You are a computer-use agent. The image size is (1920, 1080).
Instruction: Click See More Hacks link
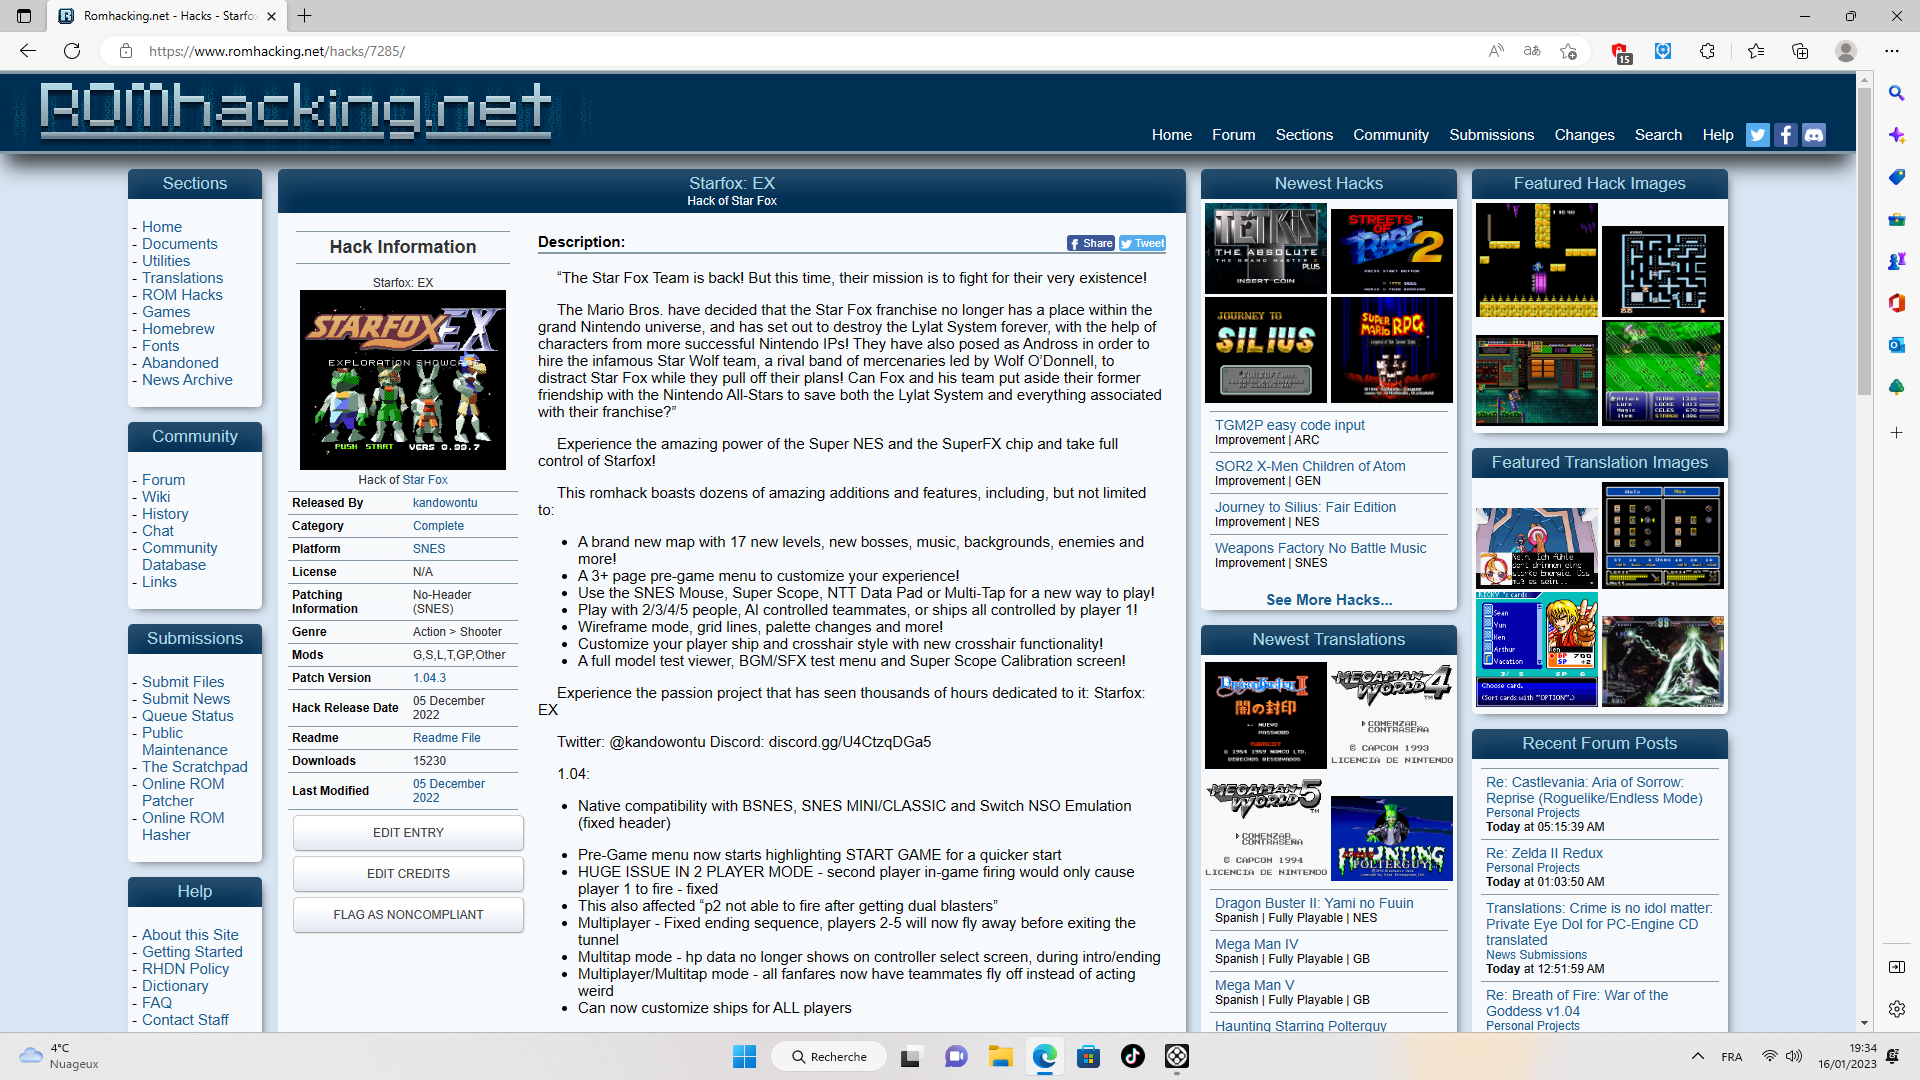click(x=1329, y=600)
